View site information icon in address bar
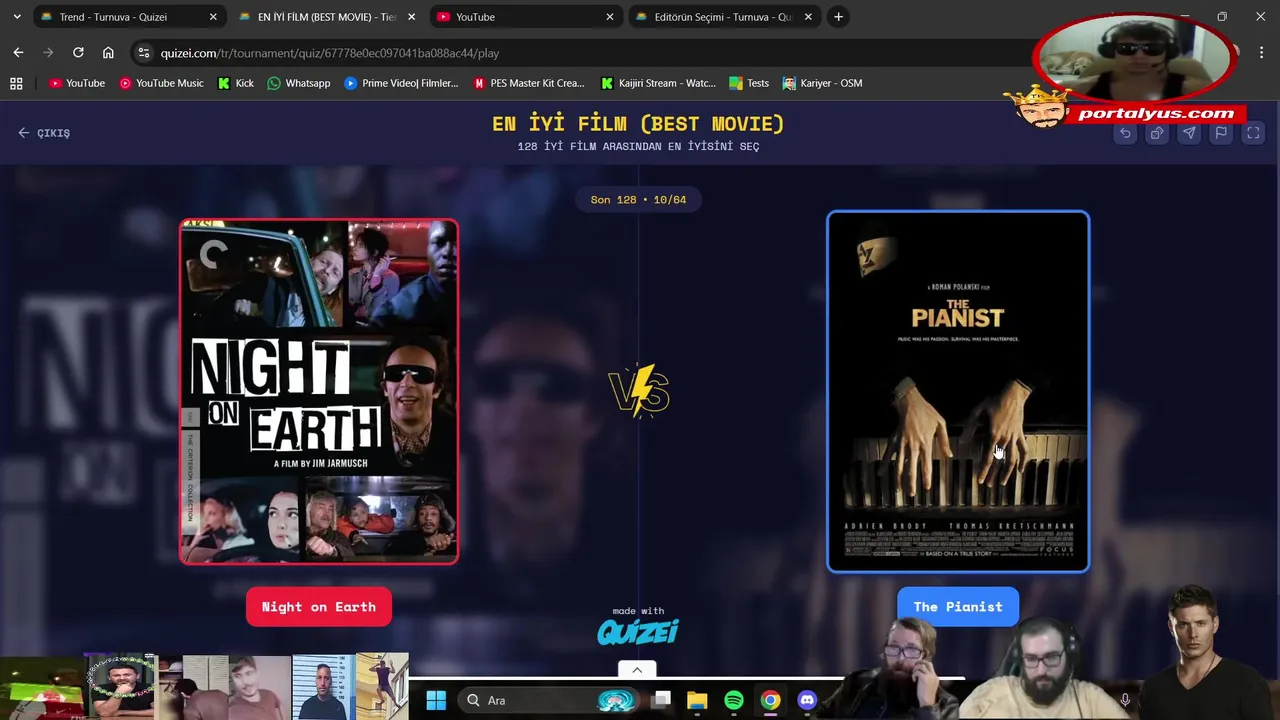The height and width of the screenshot is (720, 1280). click(144, 53)
